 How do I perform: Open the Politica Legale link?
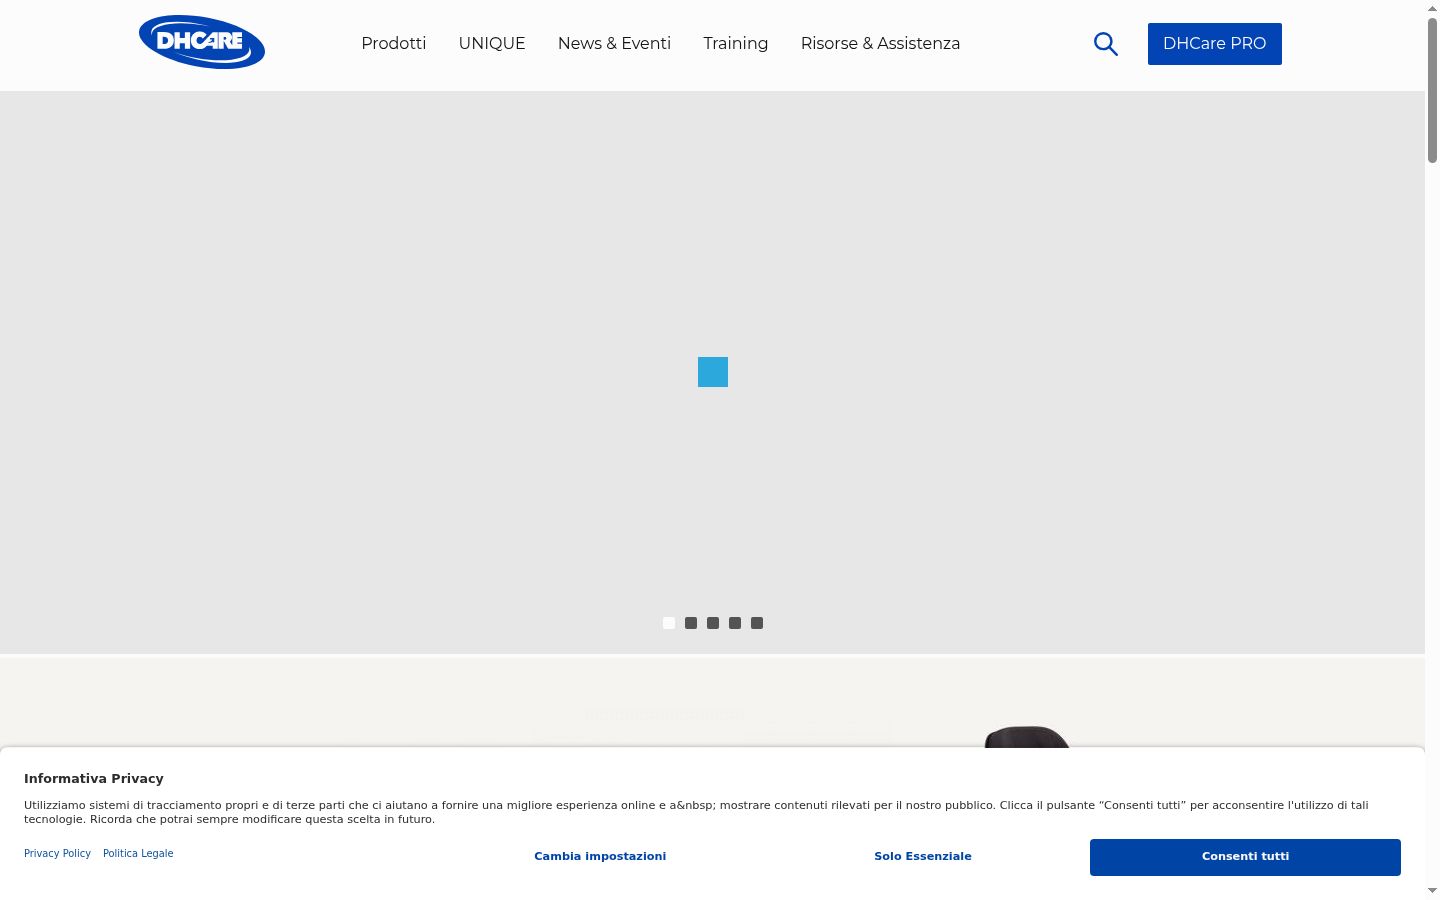(138, 853)
